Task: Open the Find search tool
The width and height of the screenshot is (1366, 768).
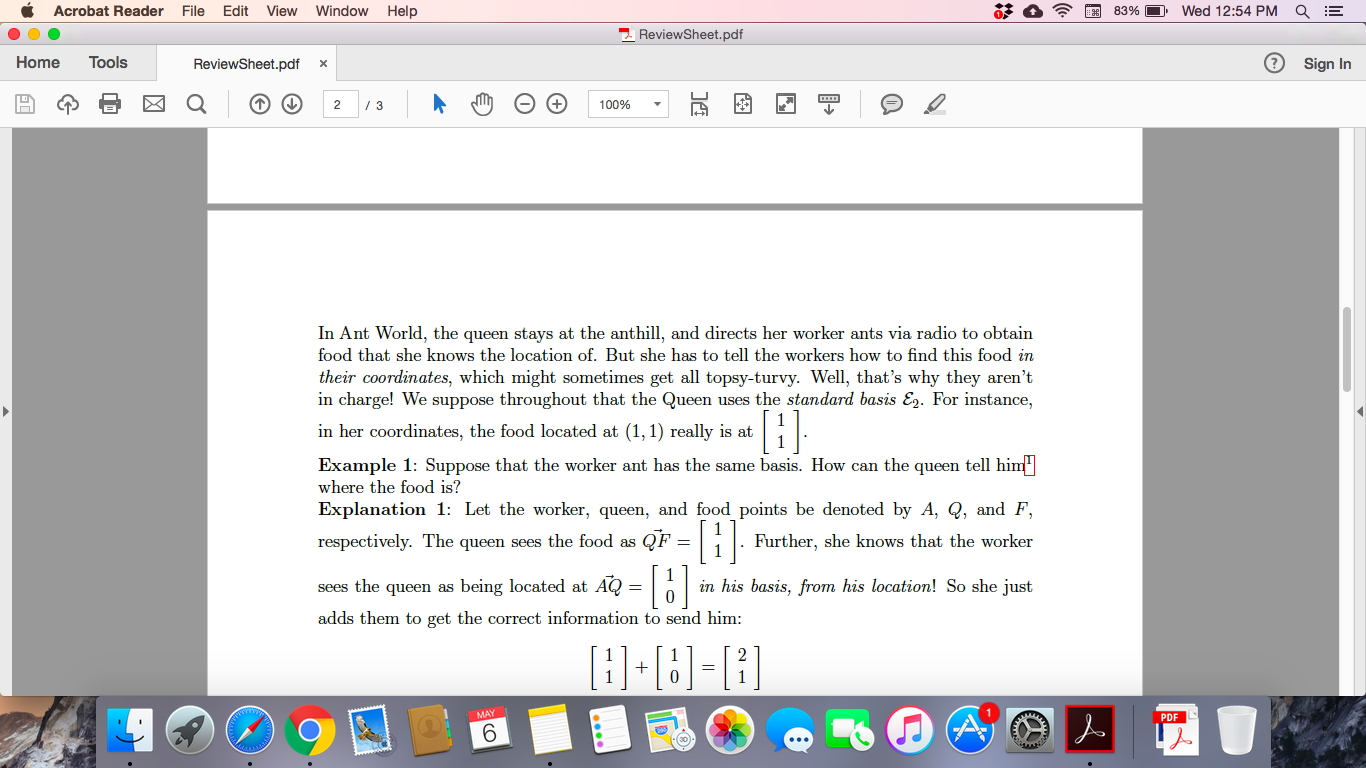Action: pos(196,103)
